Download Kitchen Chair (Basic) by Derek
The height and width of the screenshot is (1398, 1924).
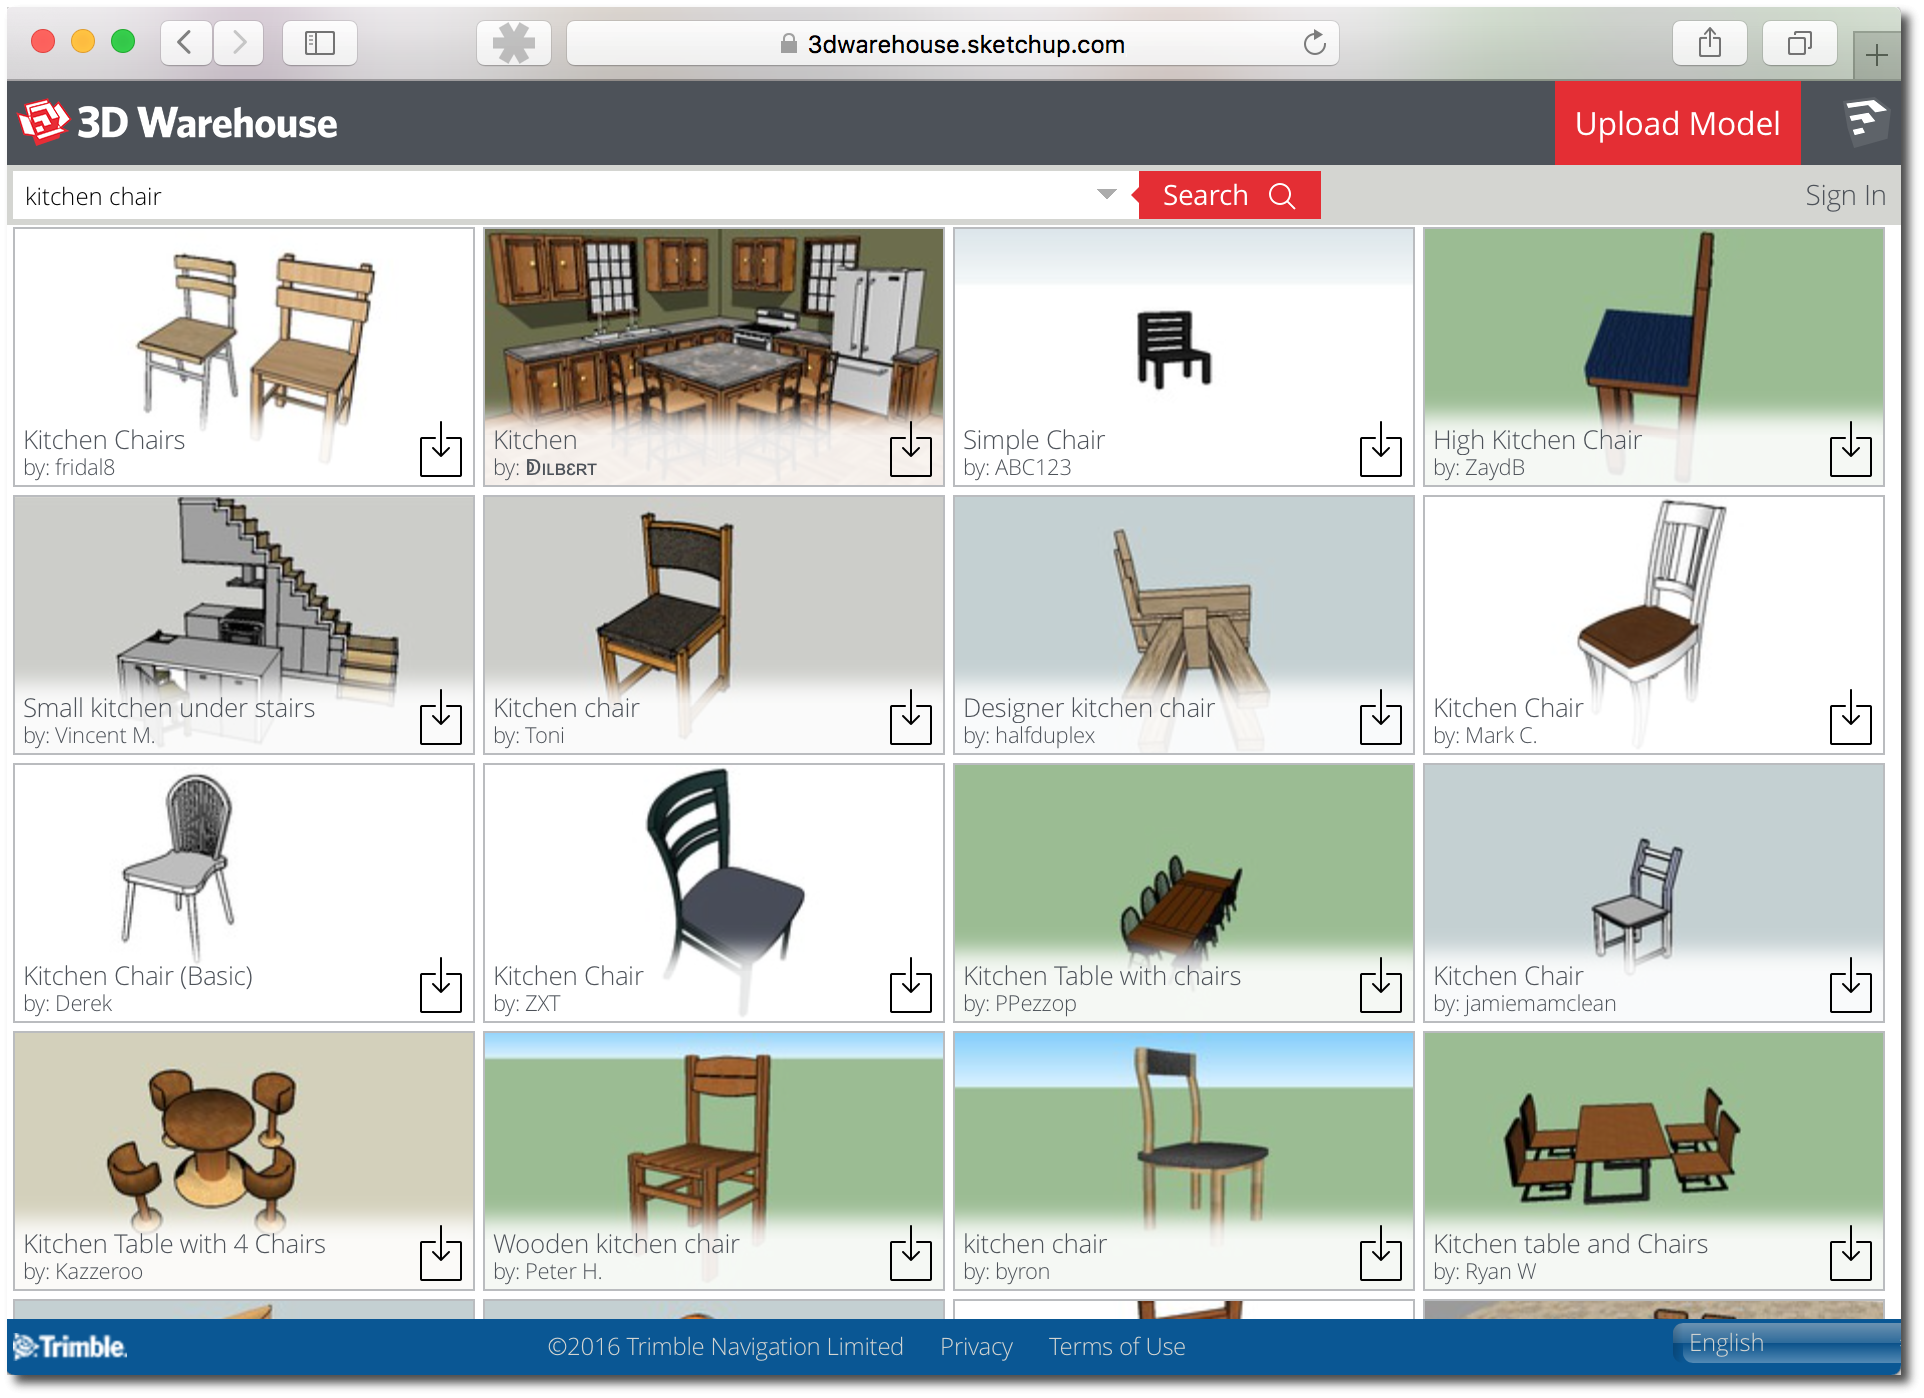440,986
